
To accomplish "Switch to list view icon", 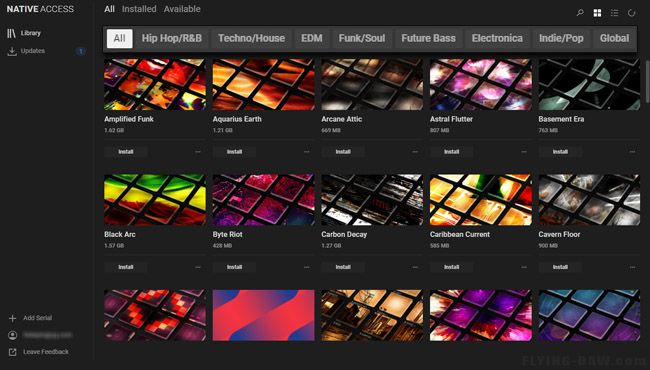I will coord(614,13).
